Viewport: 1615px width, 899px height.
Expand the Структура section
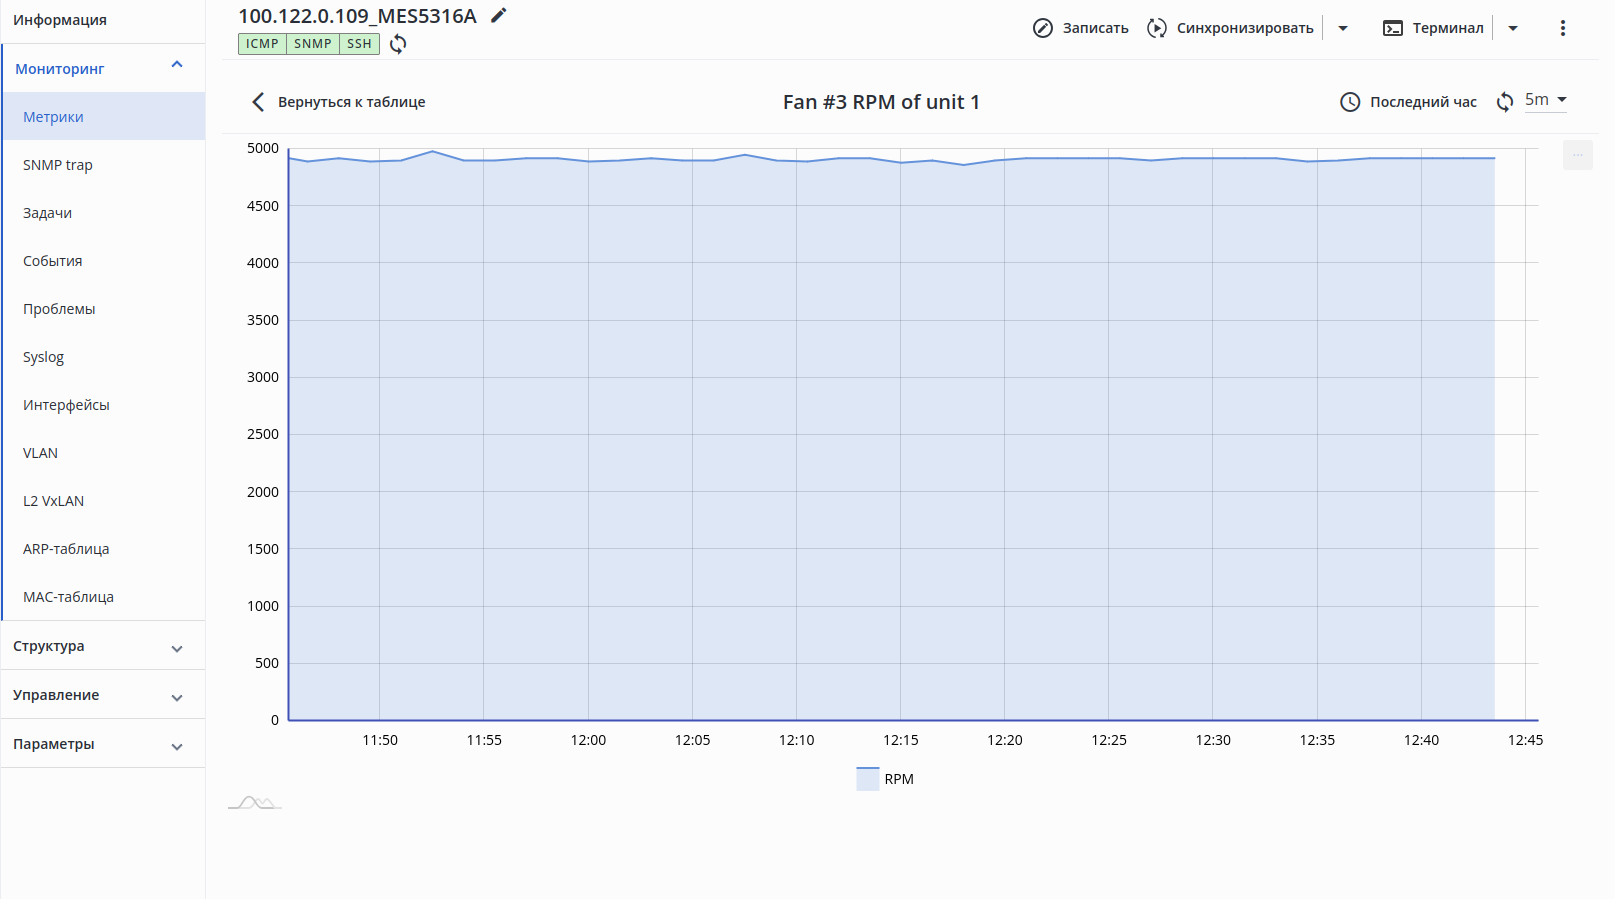pyautogui.click(x=177, y=648)
